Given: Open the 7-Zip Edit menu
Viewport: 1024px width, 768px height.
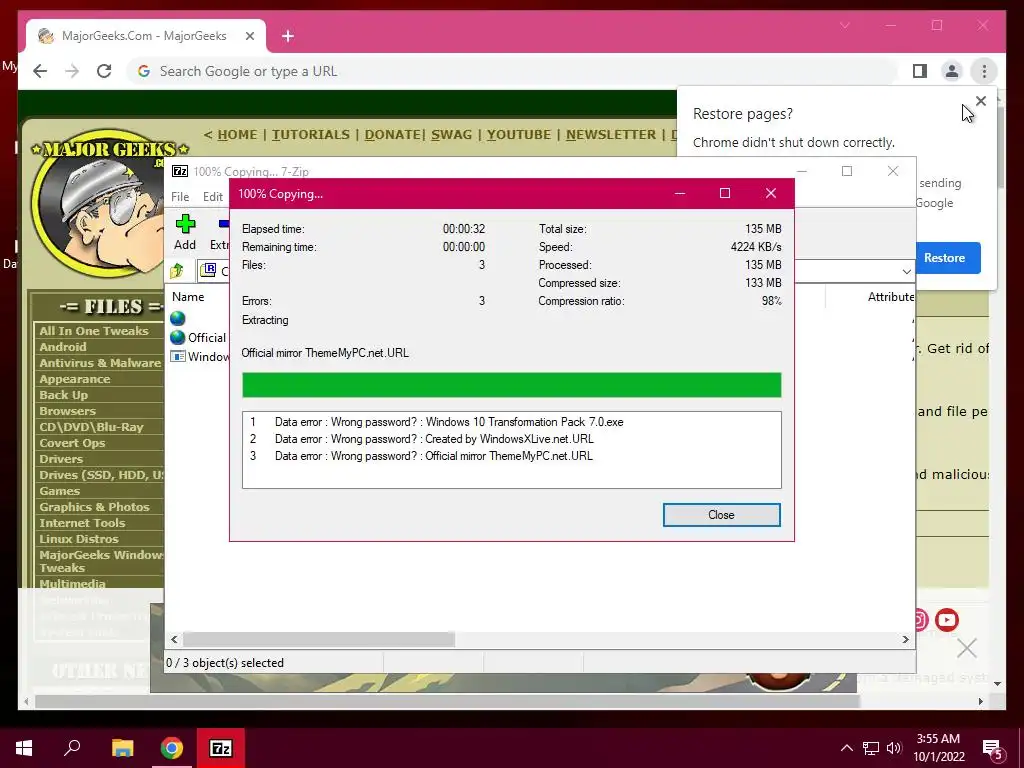Looking at the screenshot, I should point(213,197).
